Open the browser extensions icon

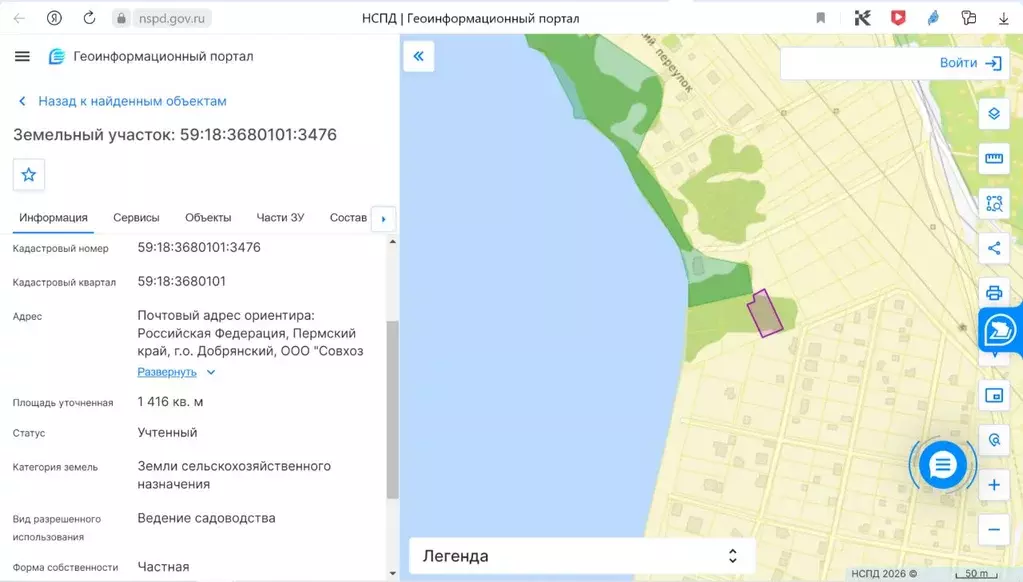[969, 18]
